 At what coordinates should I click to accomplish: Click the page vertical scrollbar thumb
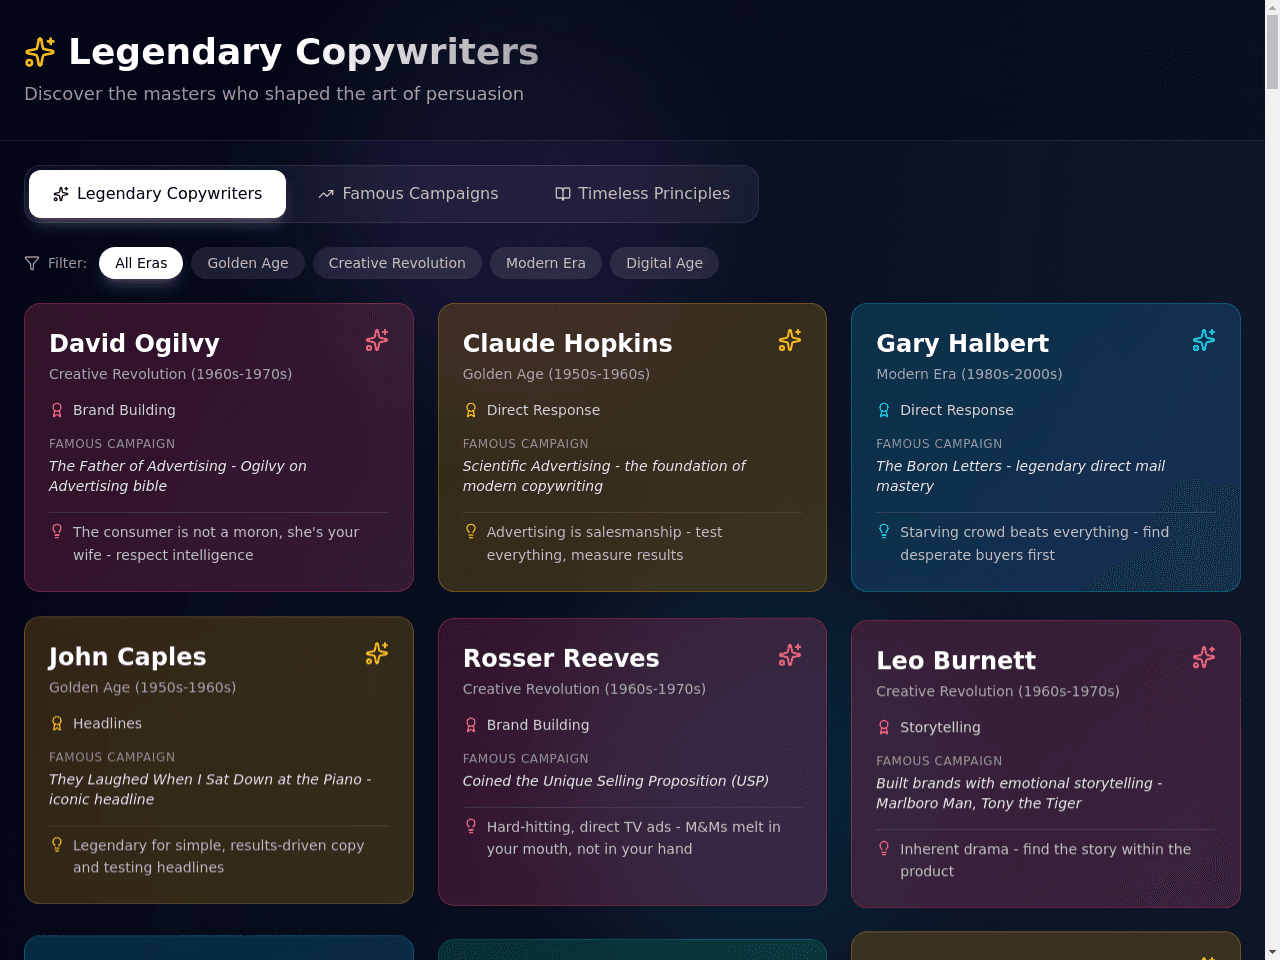click(x=1272, y=52)
